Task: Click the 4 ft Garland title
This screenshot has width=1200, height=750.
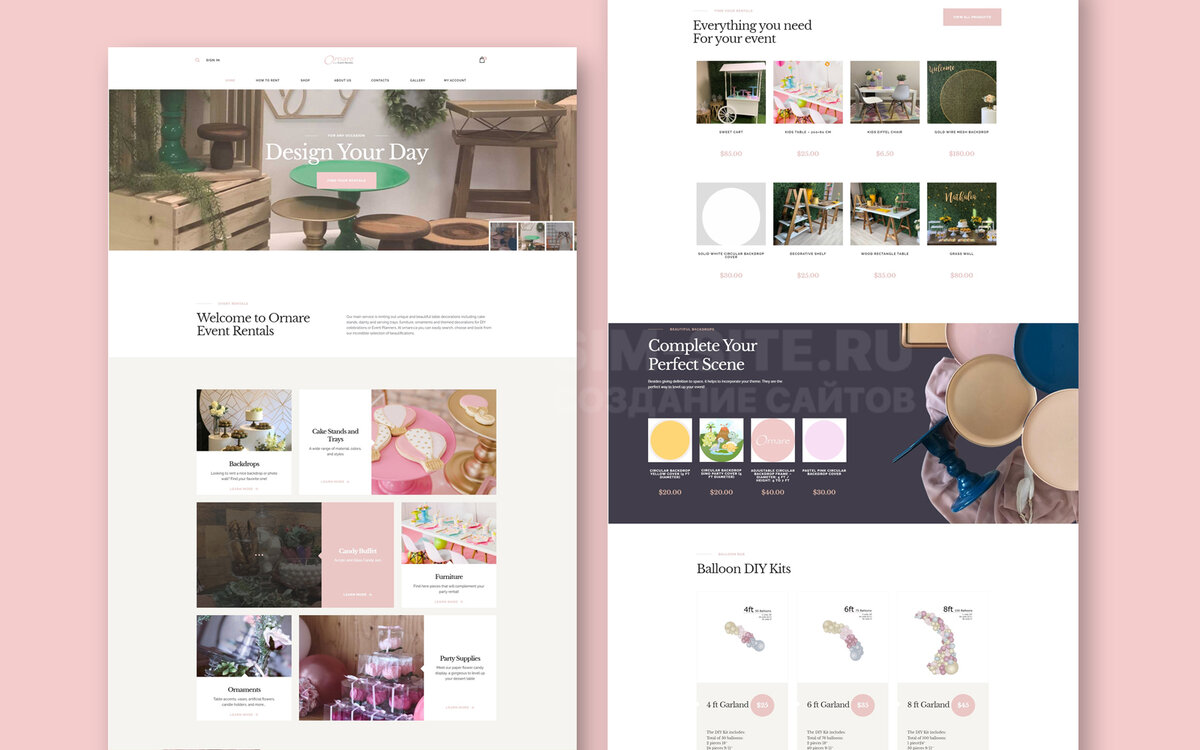Action: tap(727, 705)
